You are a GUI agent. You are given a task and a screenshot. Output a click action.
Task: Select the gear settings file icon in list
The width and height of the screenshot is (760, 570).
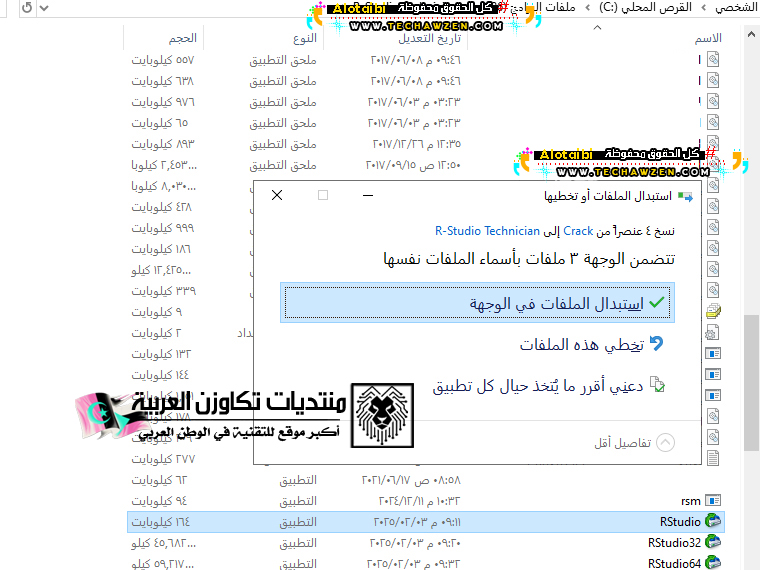coord(712,332)
